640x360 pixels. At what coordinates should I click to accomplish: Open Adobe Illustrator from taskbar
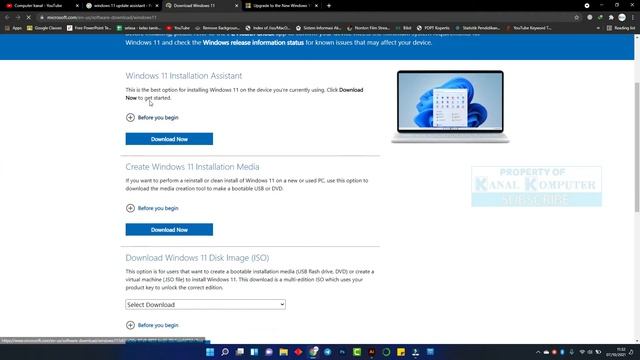click(371, 352)
